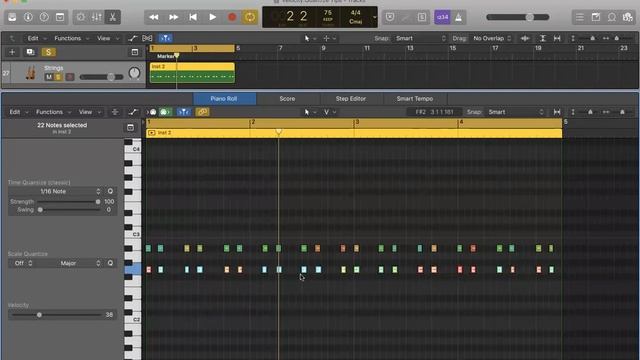640x360 pixels.
Task: Open the Mixer faders button
Action: pyautogui.click(x=97, y=17)
